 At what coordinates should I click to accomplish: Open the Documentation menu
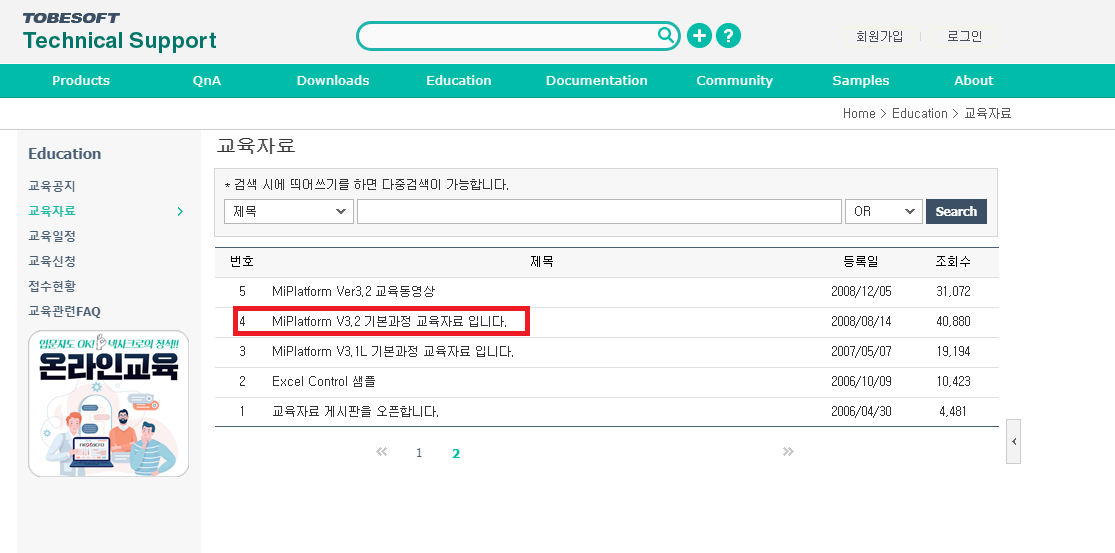coord(597,80)
